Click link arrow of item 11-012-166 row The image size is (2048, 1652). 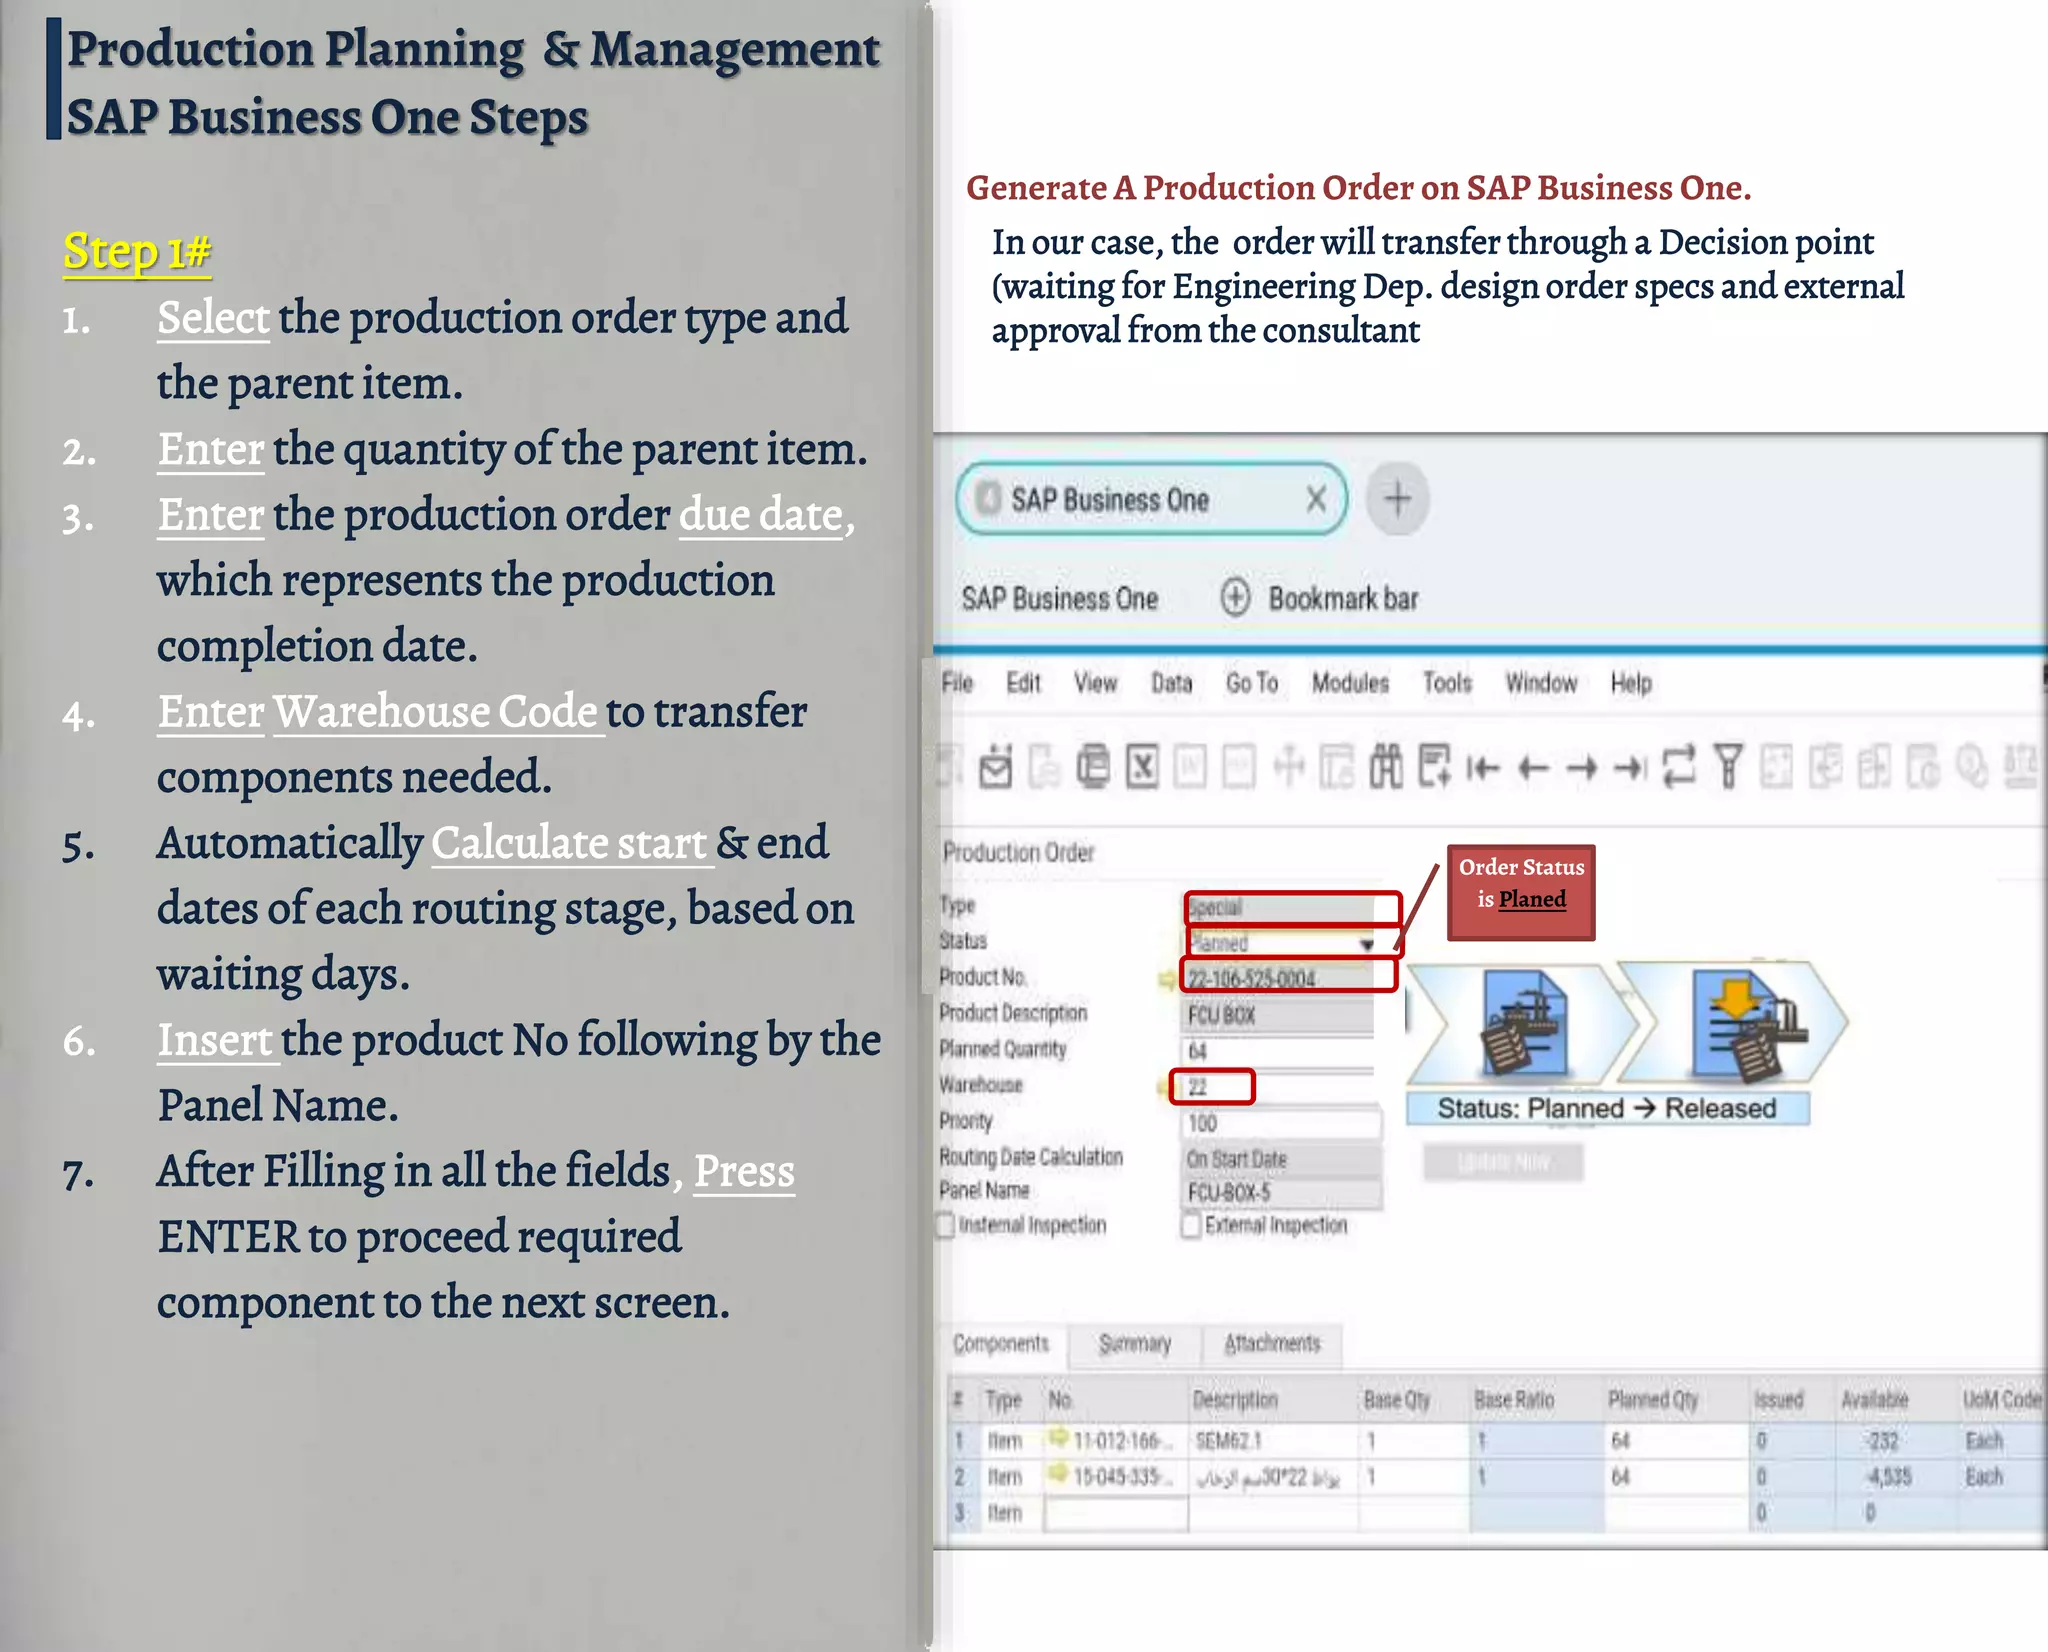(1058, 1440)
